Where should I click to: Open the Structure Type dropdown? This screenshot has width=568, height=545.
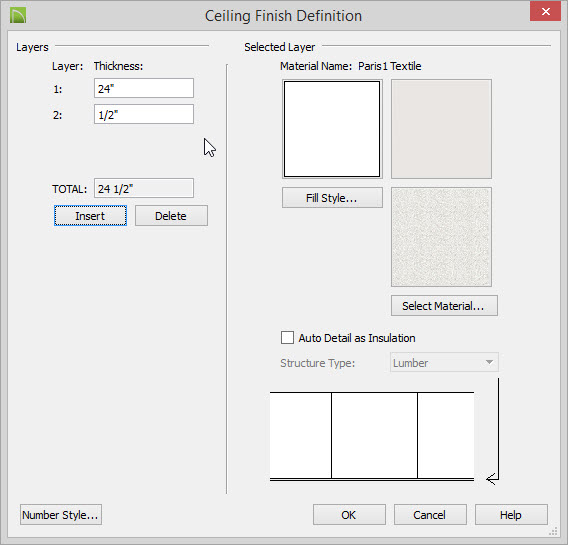[x=444, y=362]
